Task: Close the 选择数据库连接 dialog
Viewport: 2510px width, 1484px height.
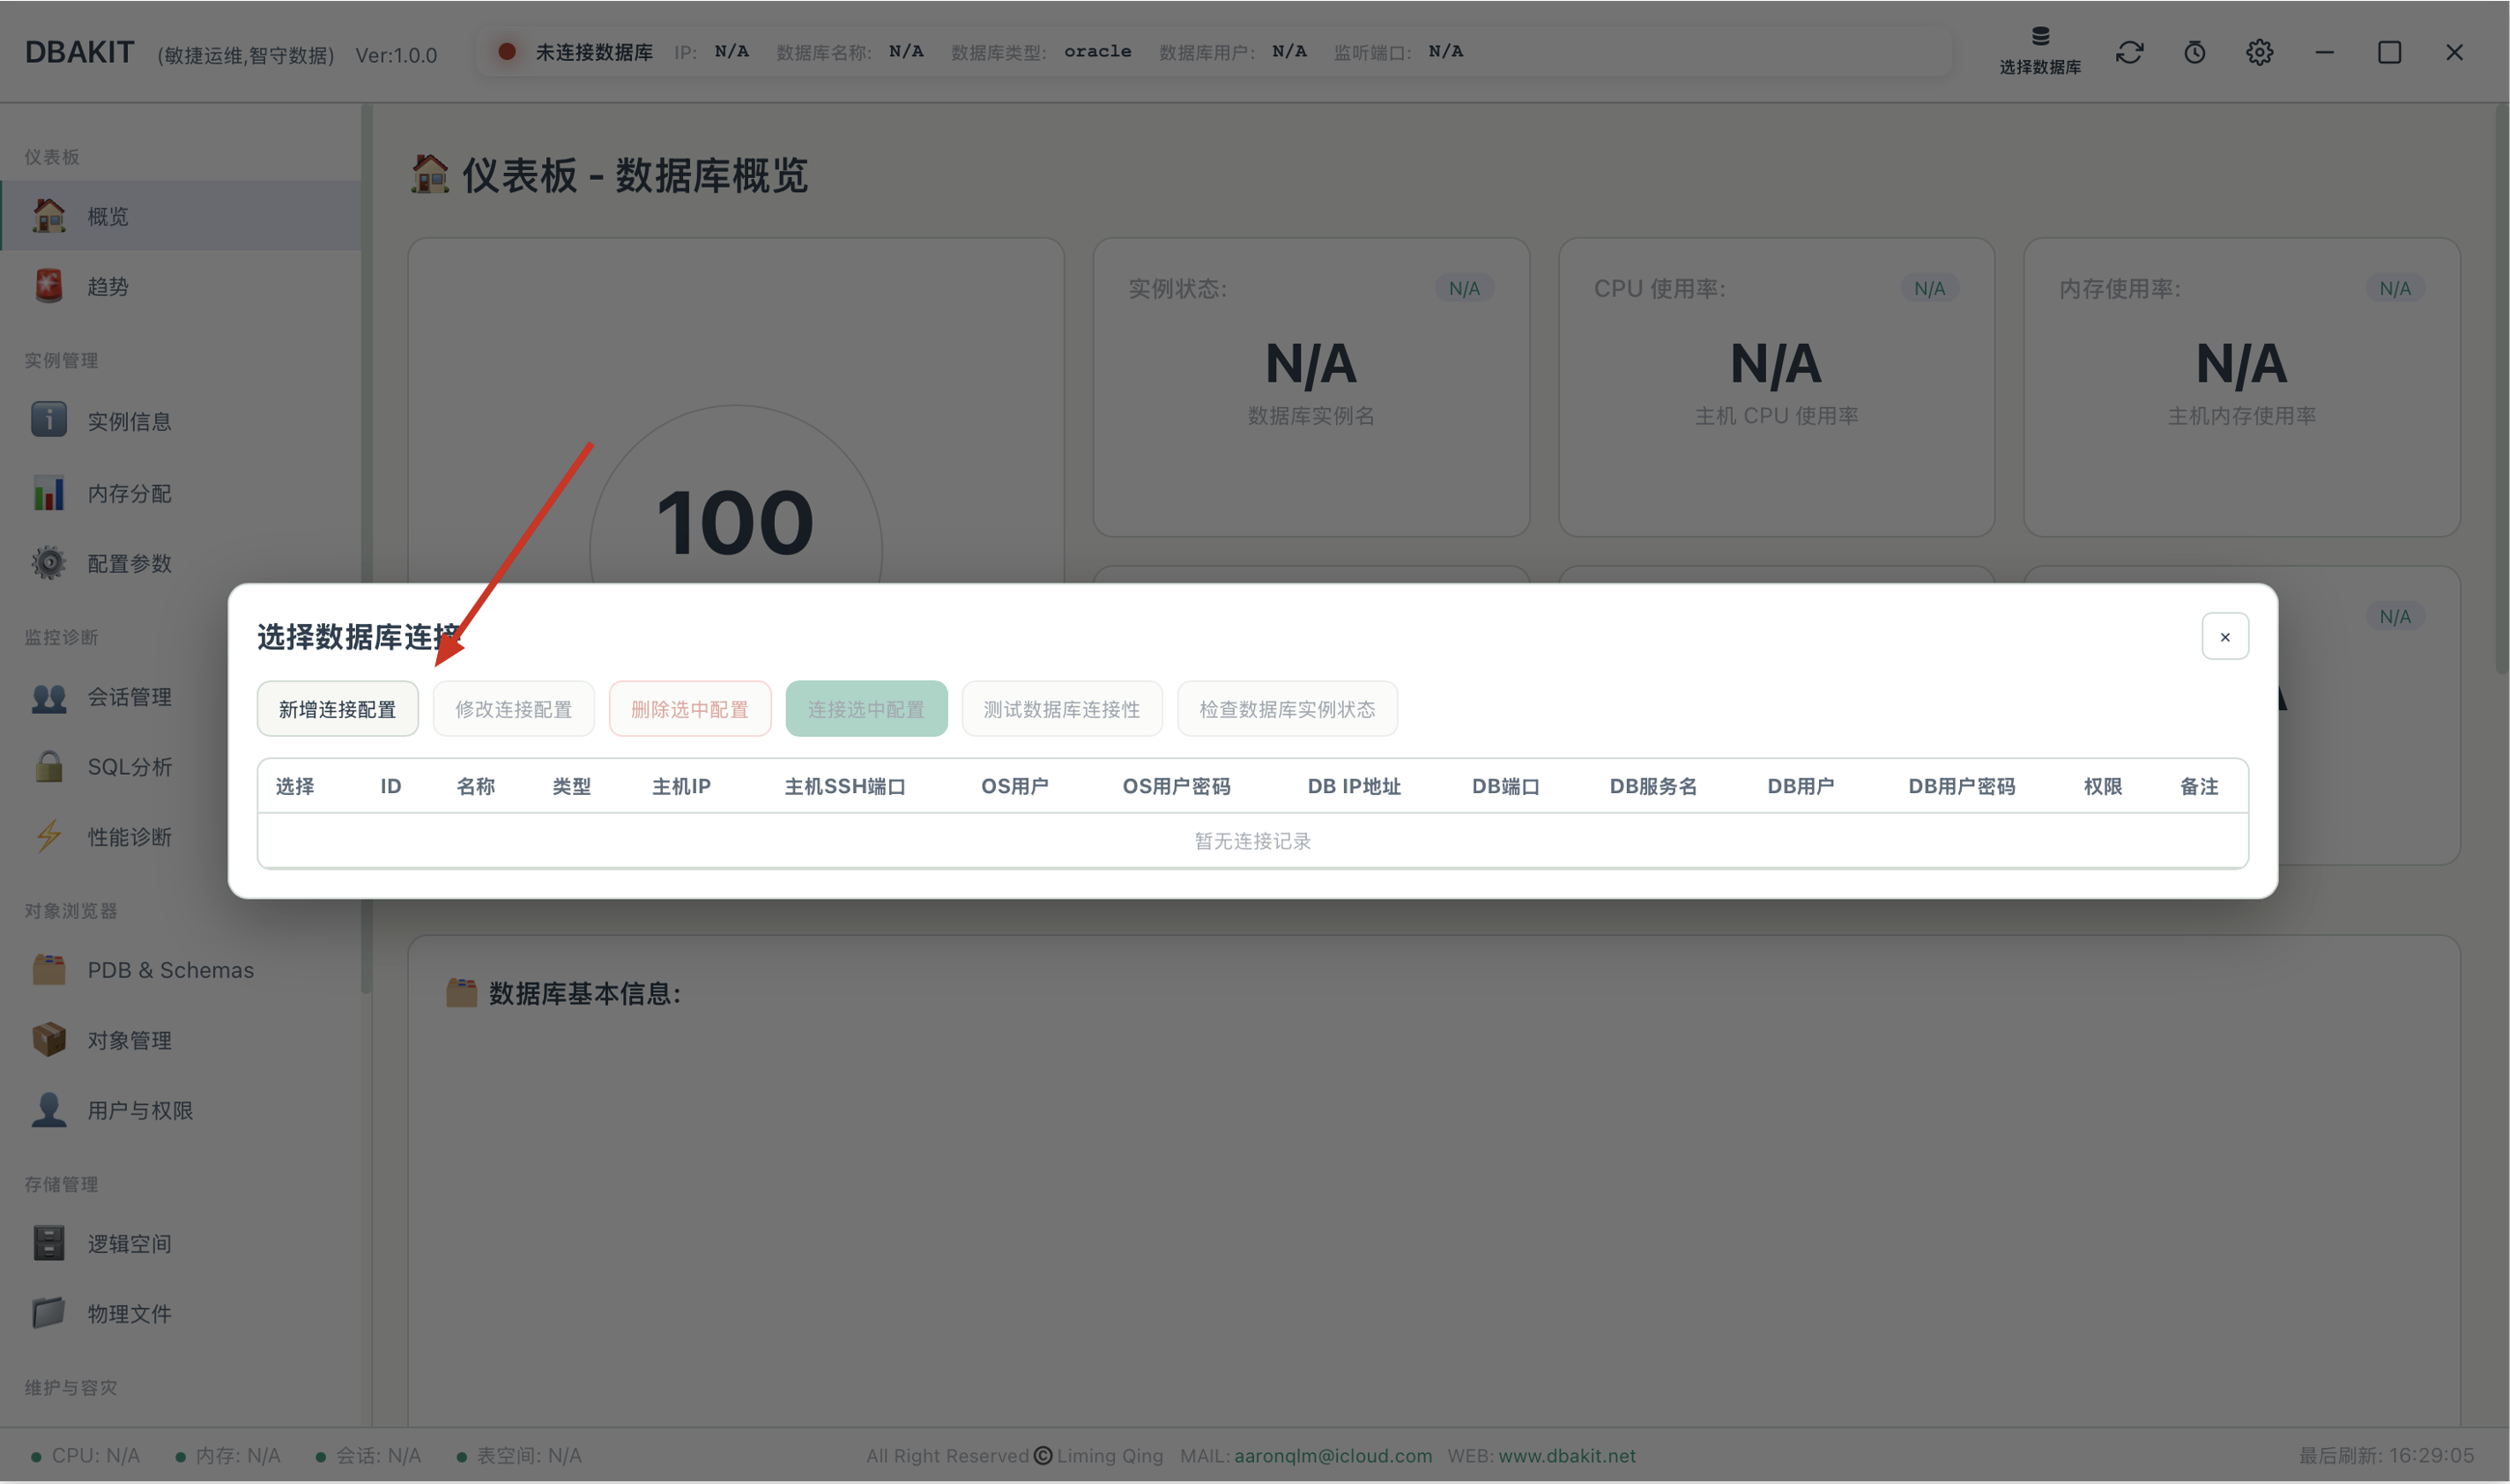Action: pos(2224,636)
